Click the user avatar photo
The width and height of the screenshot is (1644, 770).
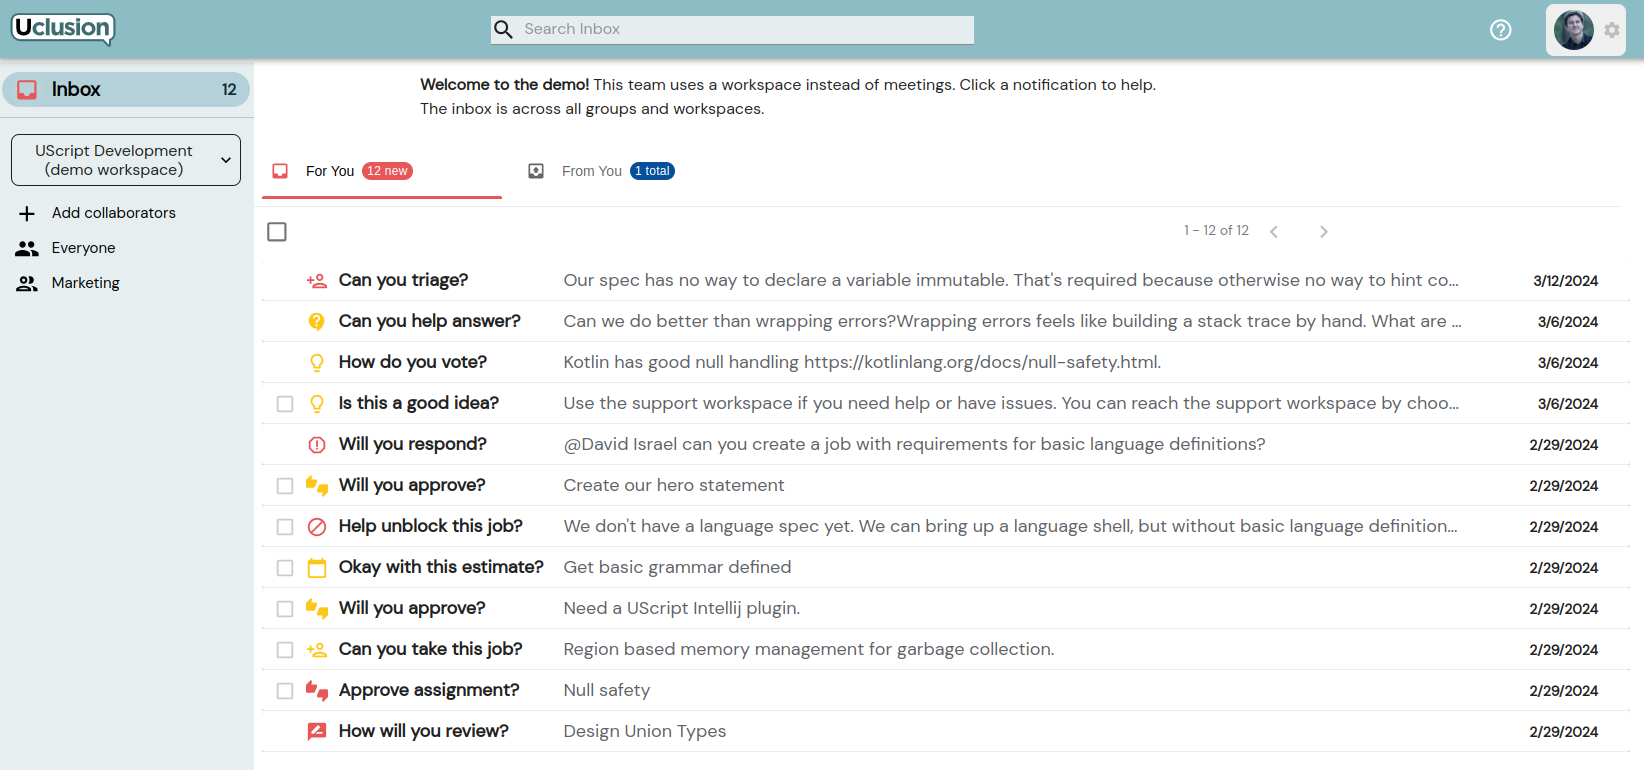[1573, 30]
